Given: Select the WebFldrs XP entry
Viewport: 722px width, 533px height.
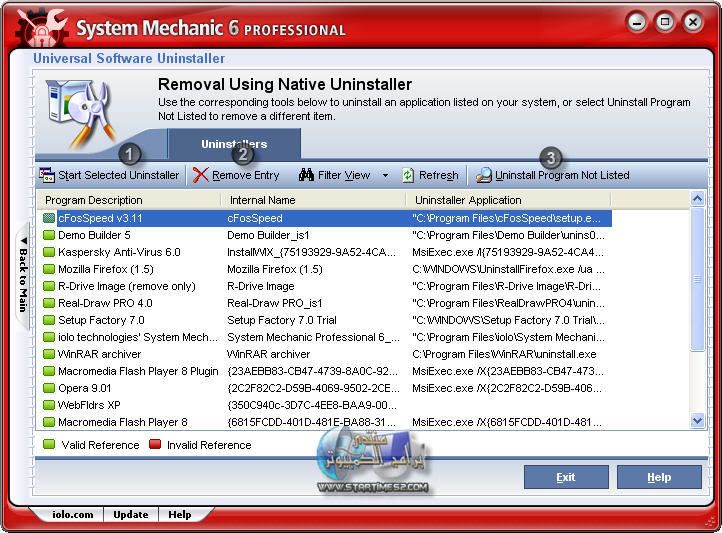Looking at the screenshot, I should (x=89, y=405).
